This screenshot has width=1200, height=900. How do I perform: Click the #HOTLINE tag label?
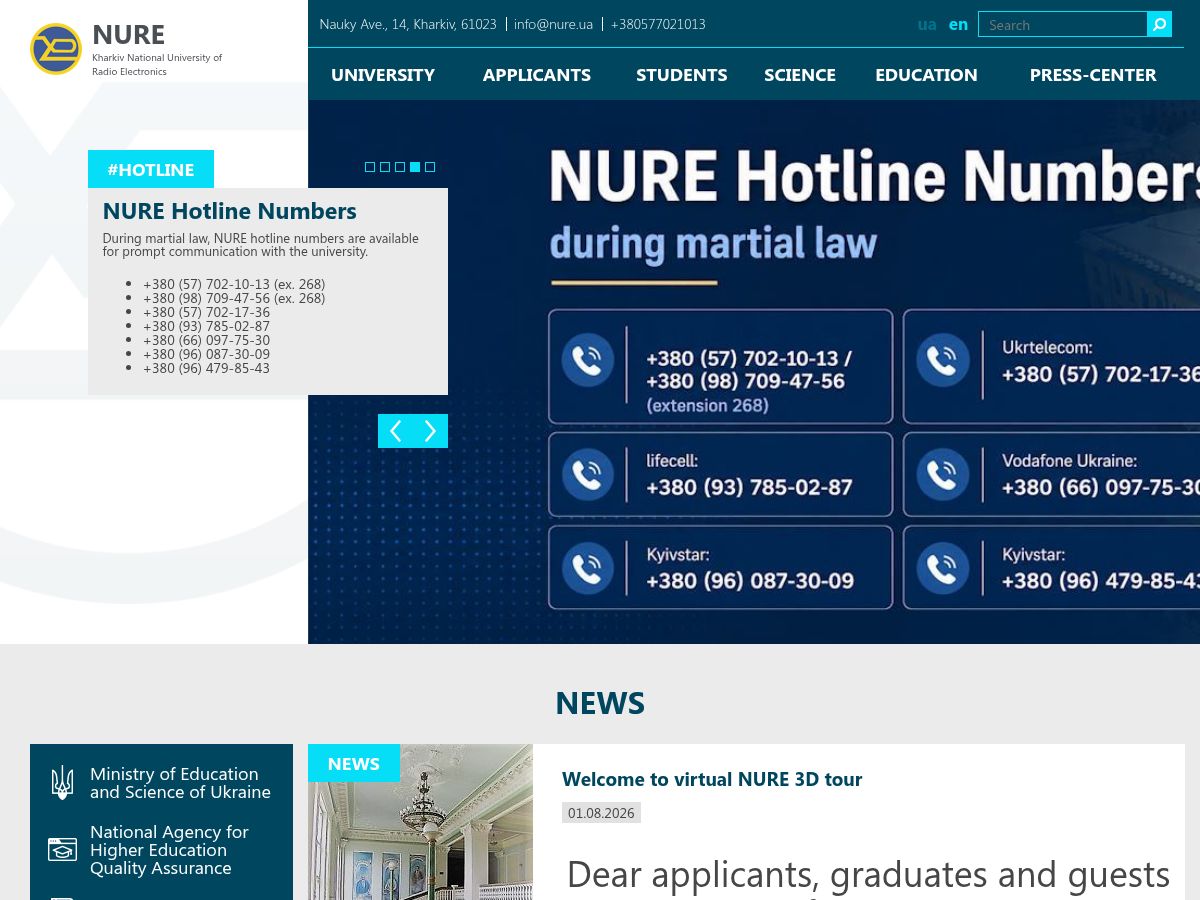pos(151,169)
